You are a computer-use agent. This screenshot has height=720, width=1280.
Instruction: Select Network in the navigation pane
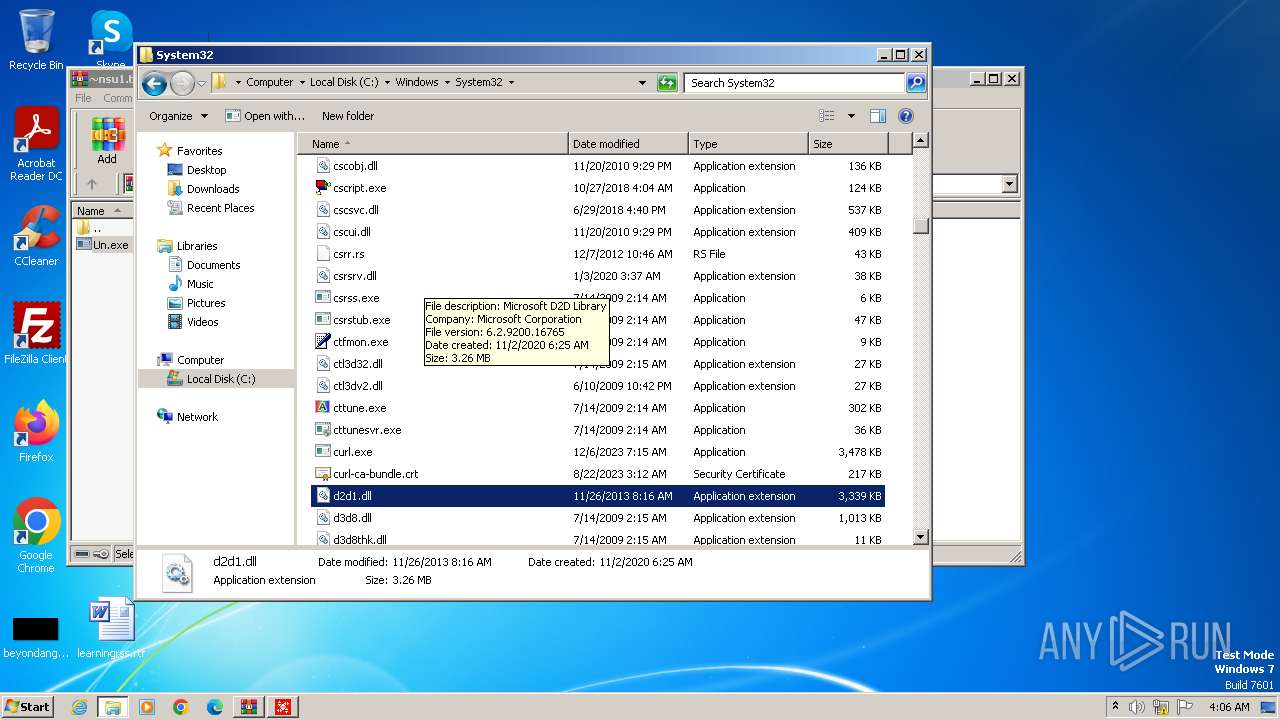point(197,417)
